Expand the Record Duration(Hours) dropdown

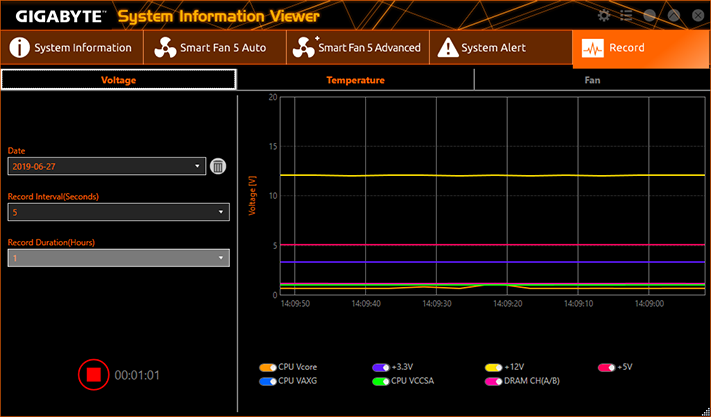[119, 258]
